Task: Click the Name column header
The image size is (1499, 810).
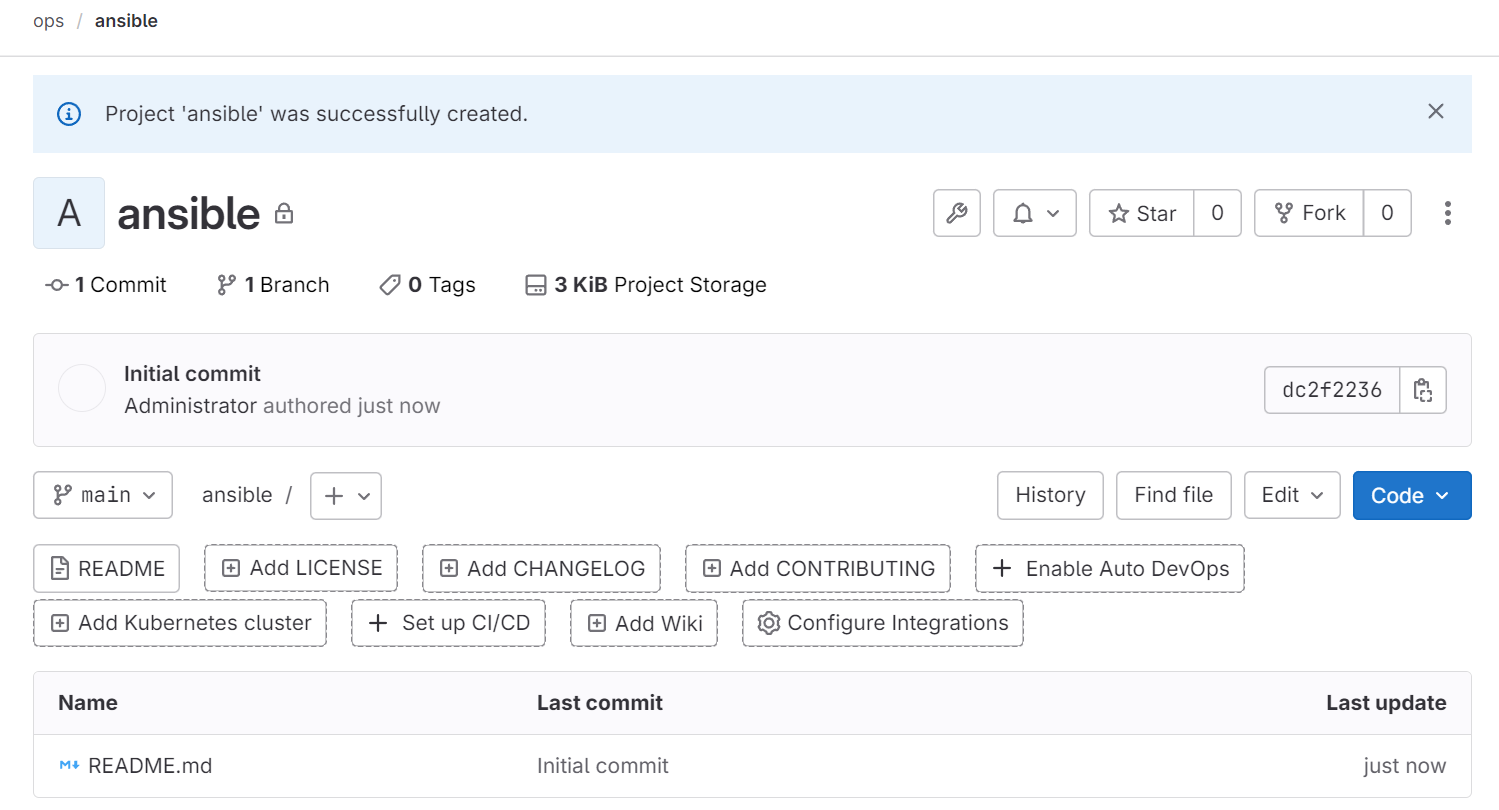Action: (x=88, y=703)
